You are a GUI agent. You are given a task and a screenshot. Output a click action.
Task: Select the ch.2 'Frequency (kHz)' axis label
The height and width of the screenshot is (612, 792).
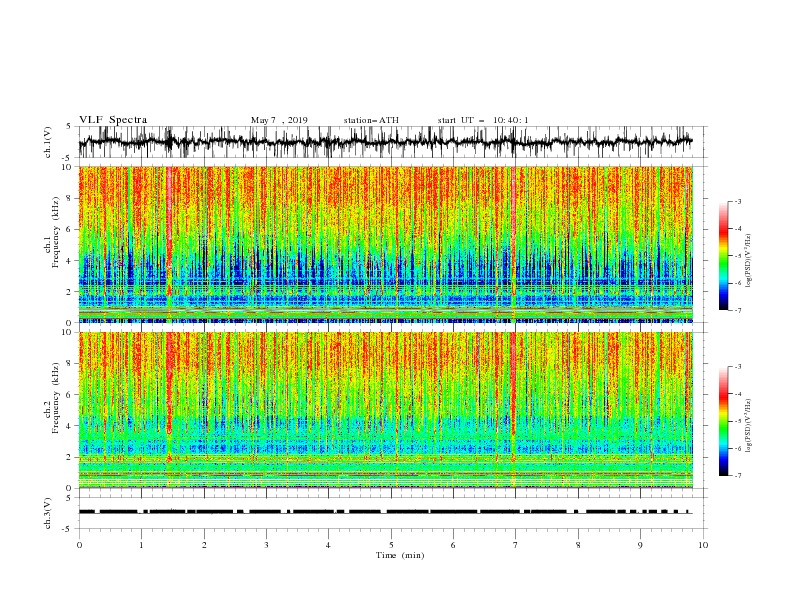tap(56, 398)
